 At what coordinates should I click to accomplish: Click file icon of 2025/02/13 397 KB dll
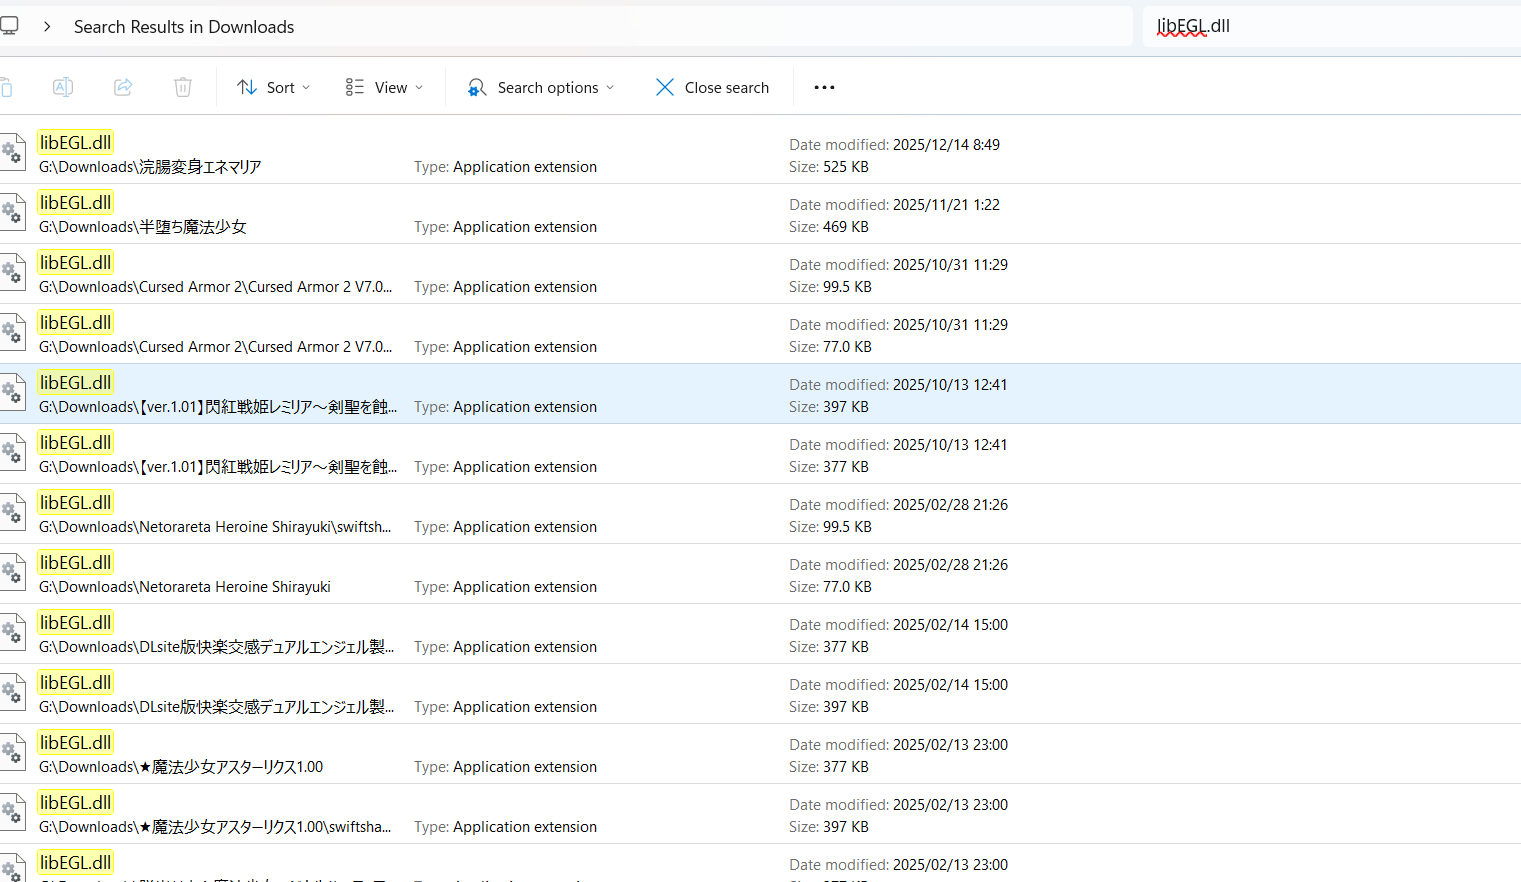[12, 812]
